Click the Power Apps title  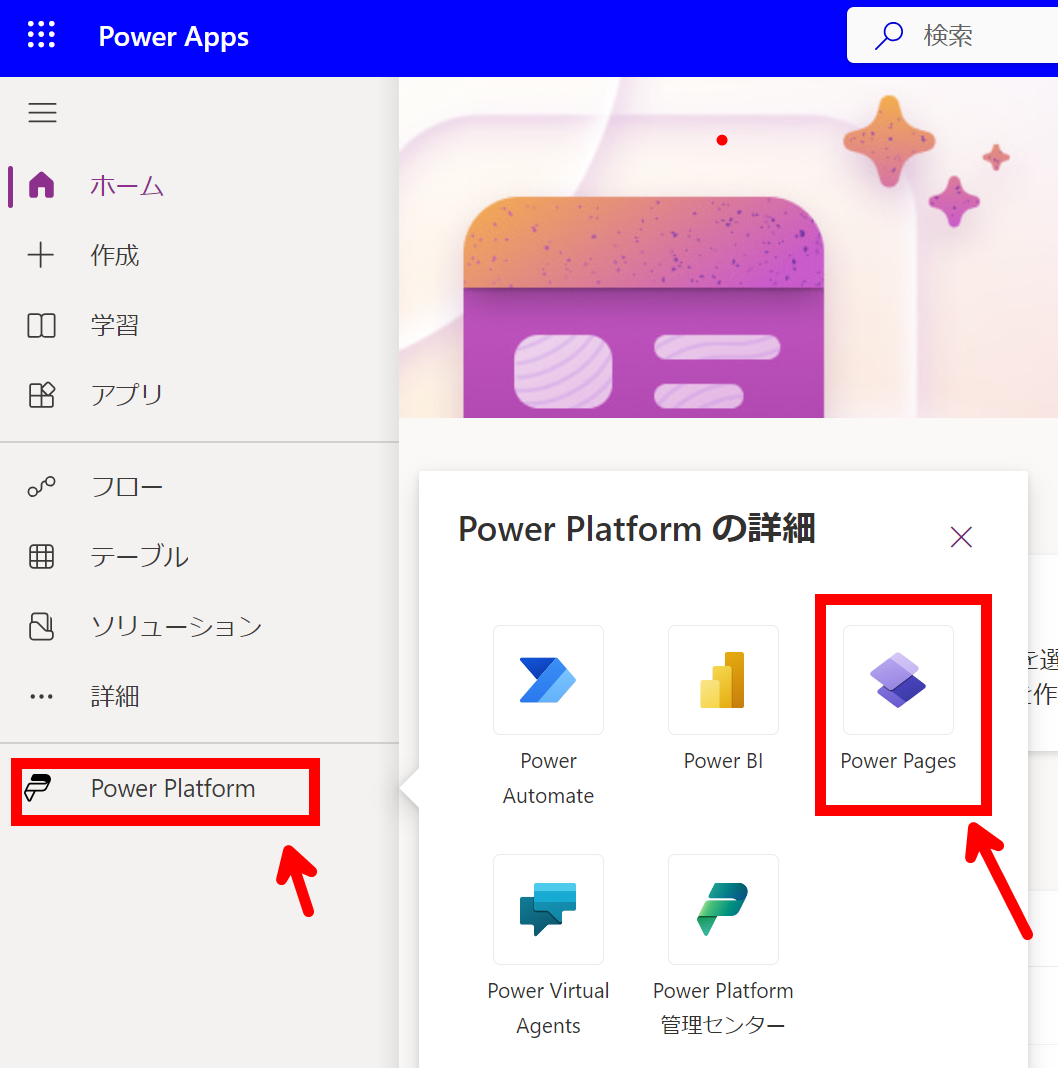[x=174, y=37]
